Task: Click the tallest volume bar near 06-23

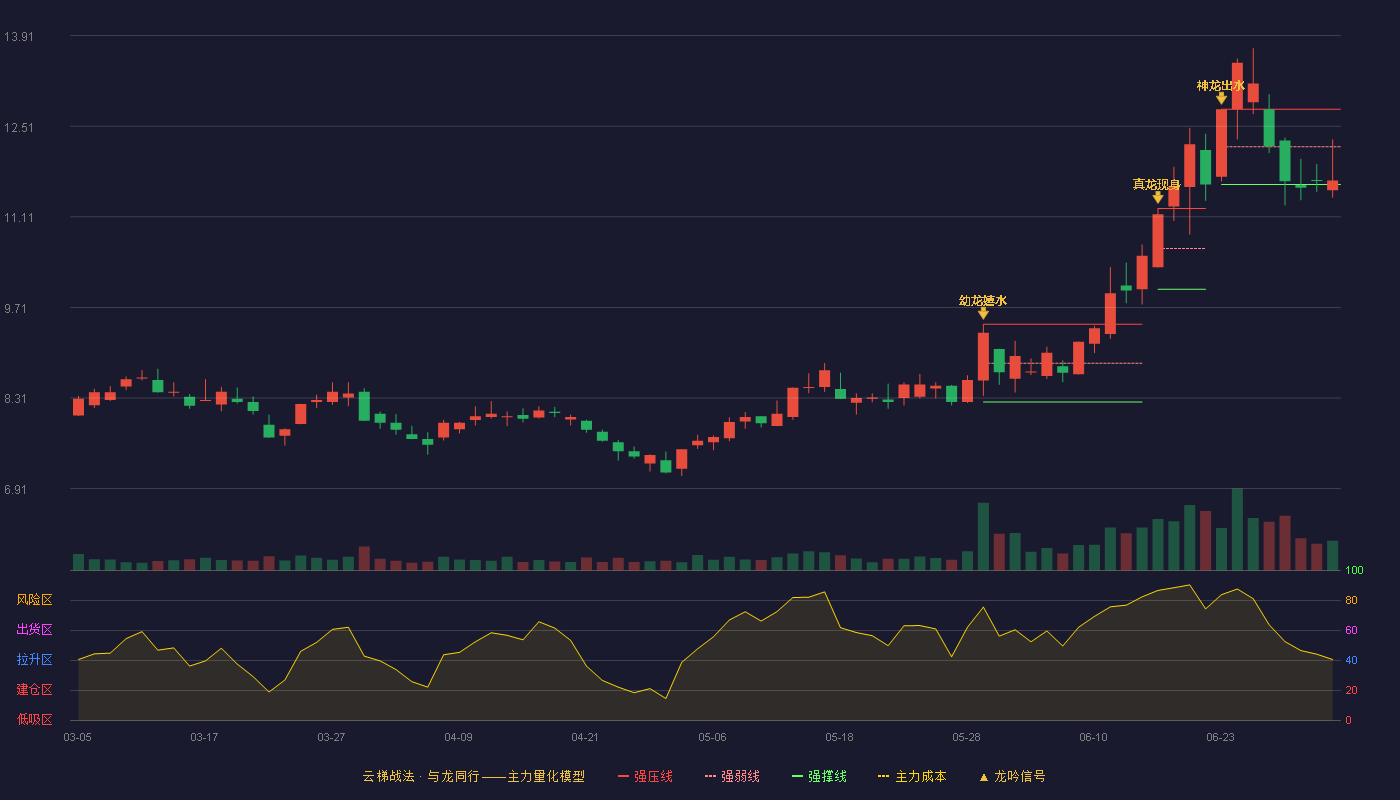Action: pos(1237,530)
